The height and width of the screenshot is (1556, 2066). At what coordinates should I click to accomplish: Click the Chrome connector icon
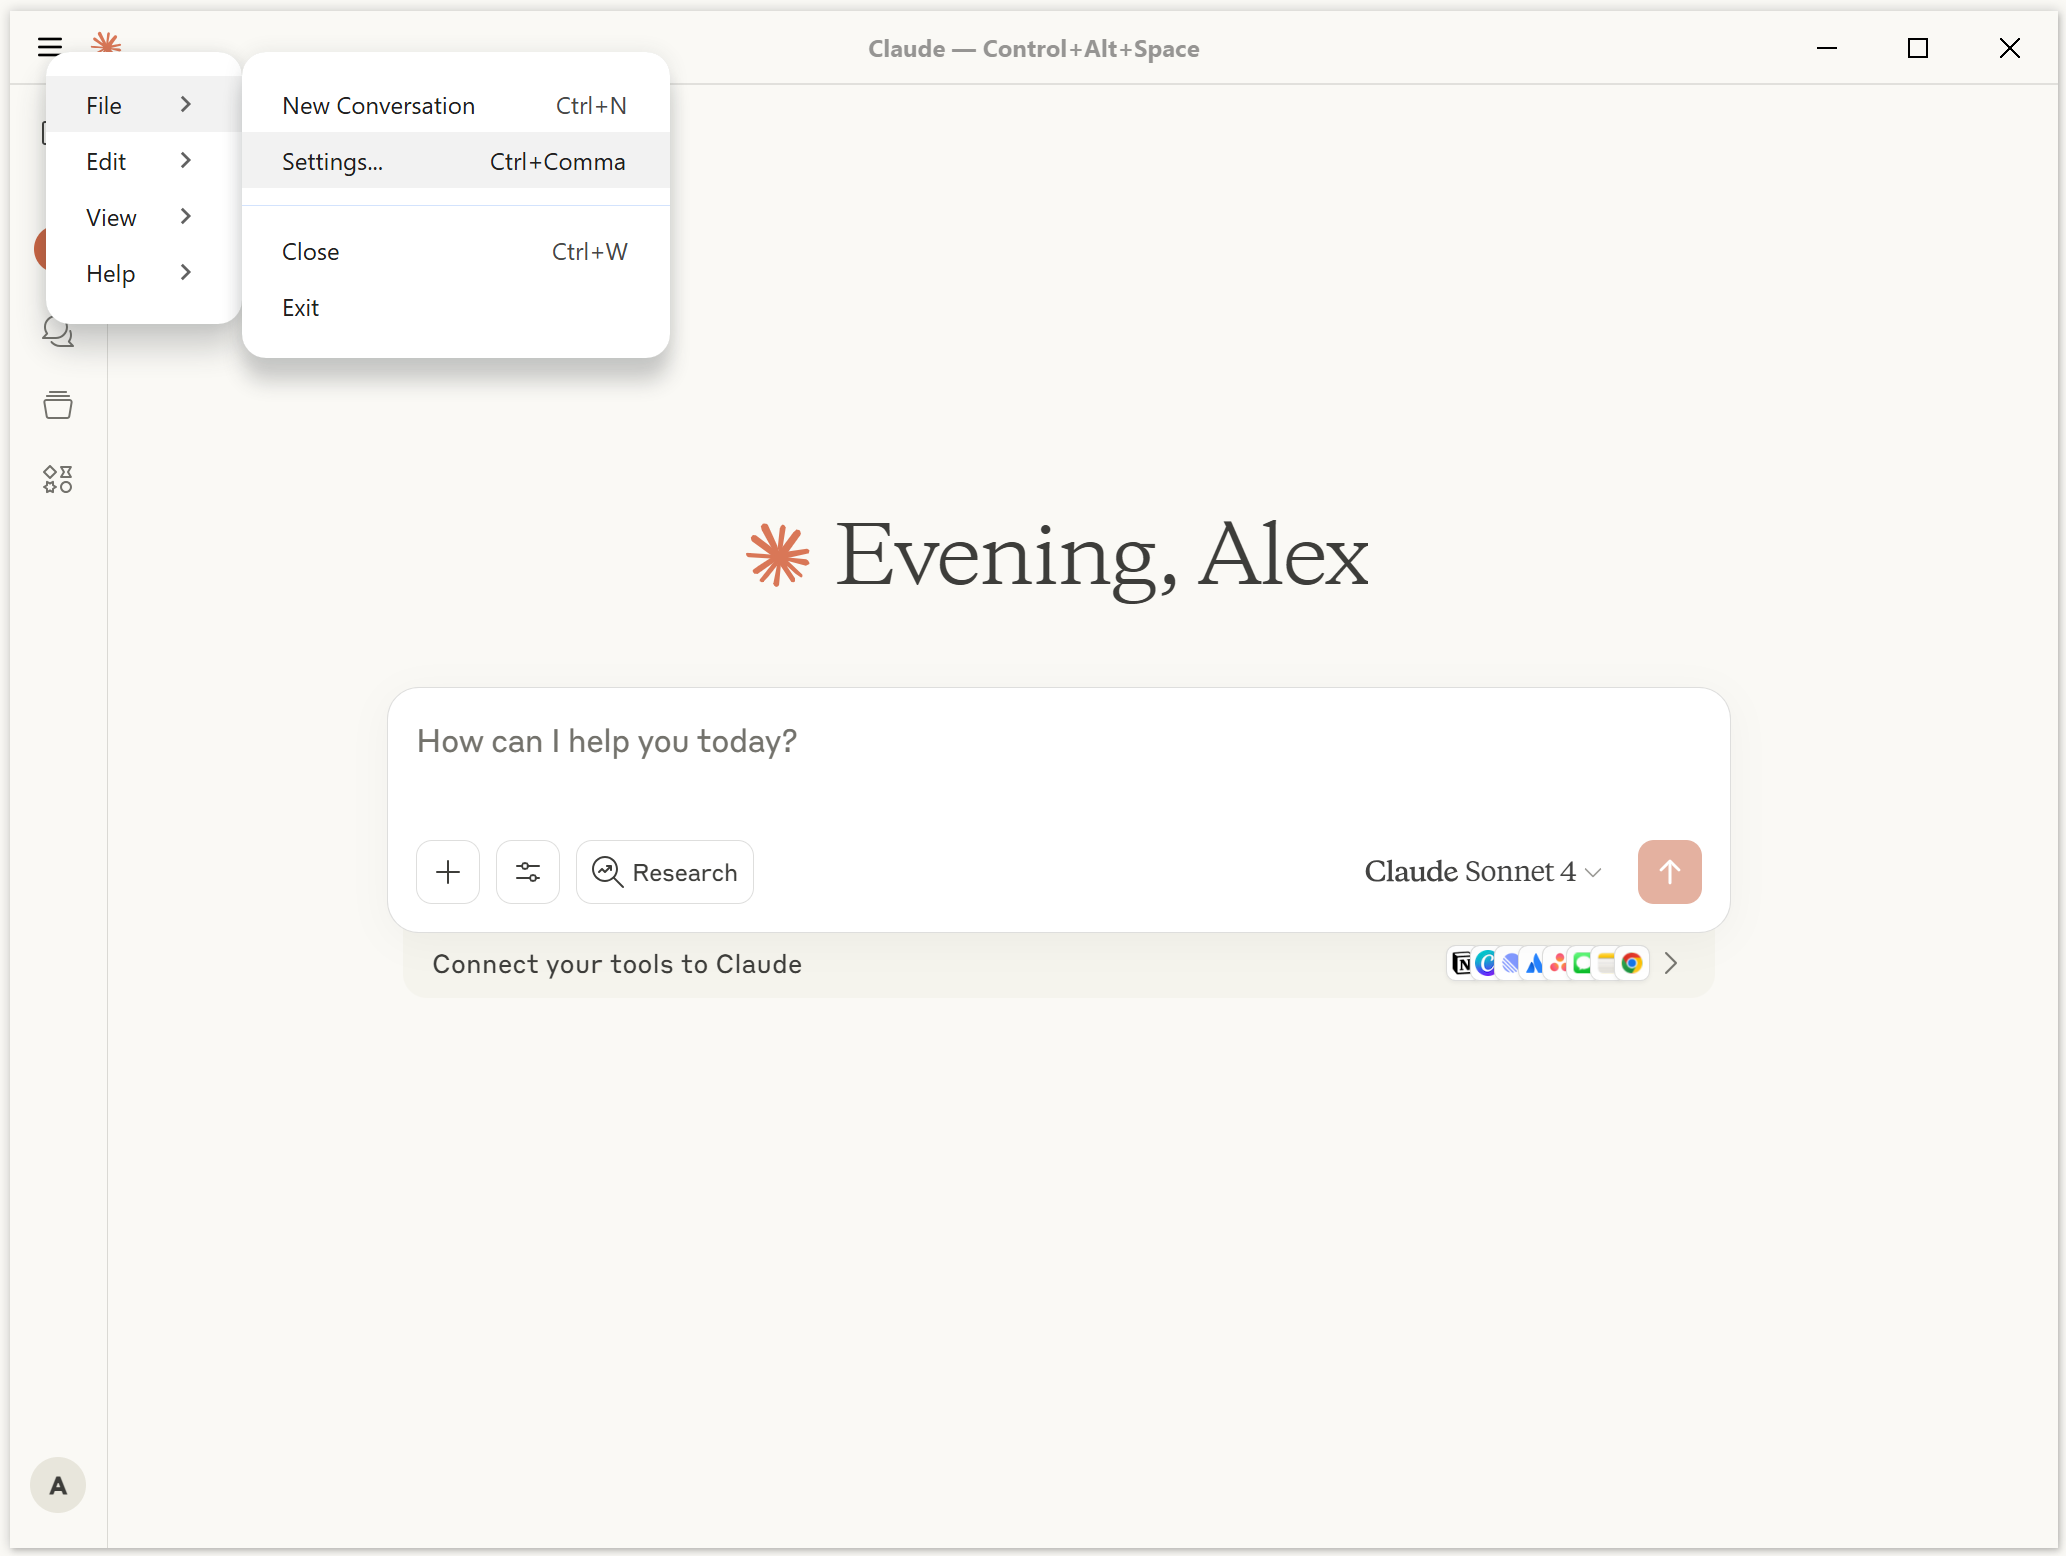click(1632, 963)
